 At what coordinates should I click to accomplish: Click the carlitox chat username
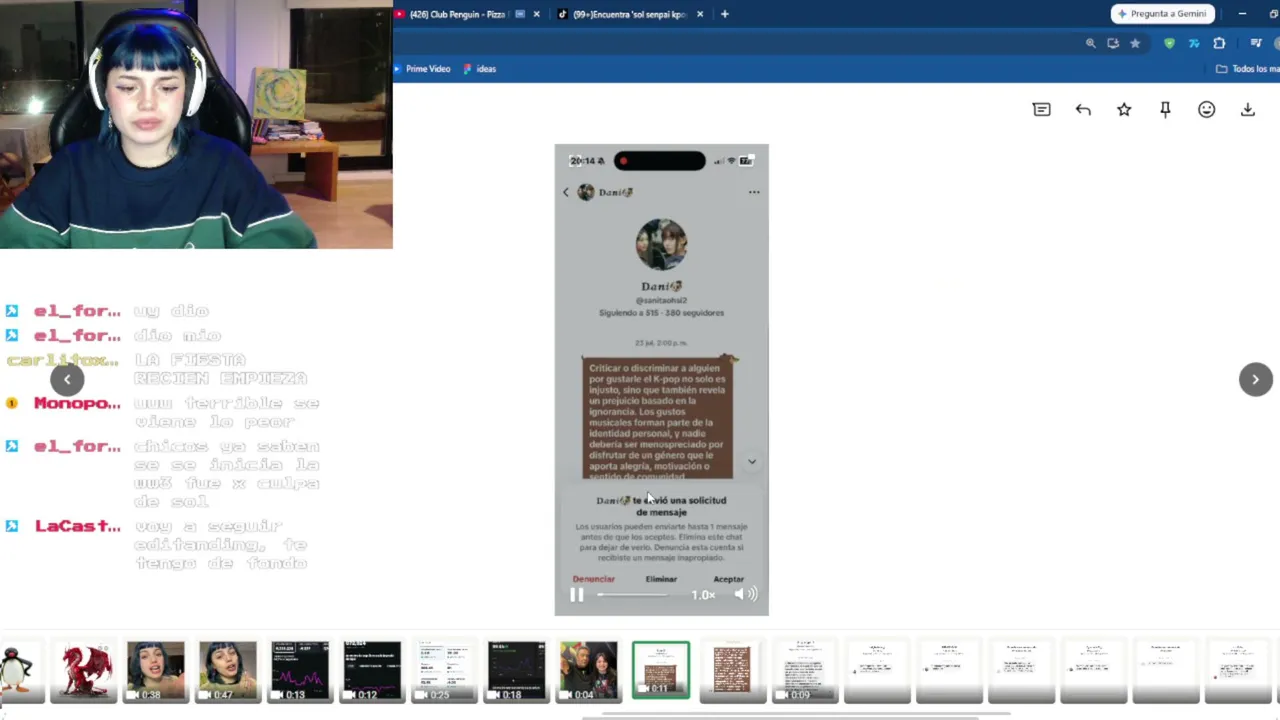click(63, 360)
